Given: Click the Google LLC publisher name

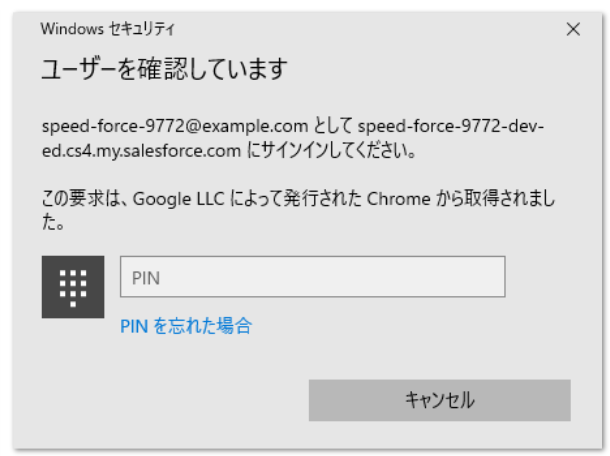Looking at the screenshot, I should tap(179, 199).
